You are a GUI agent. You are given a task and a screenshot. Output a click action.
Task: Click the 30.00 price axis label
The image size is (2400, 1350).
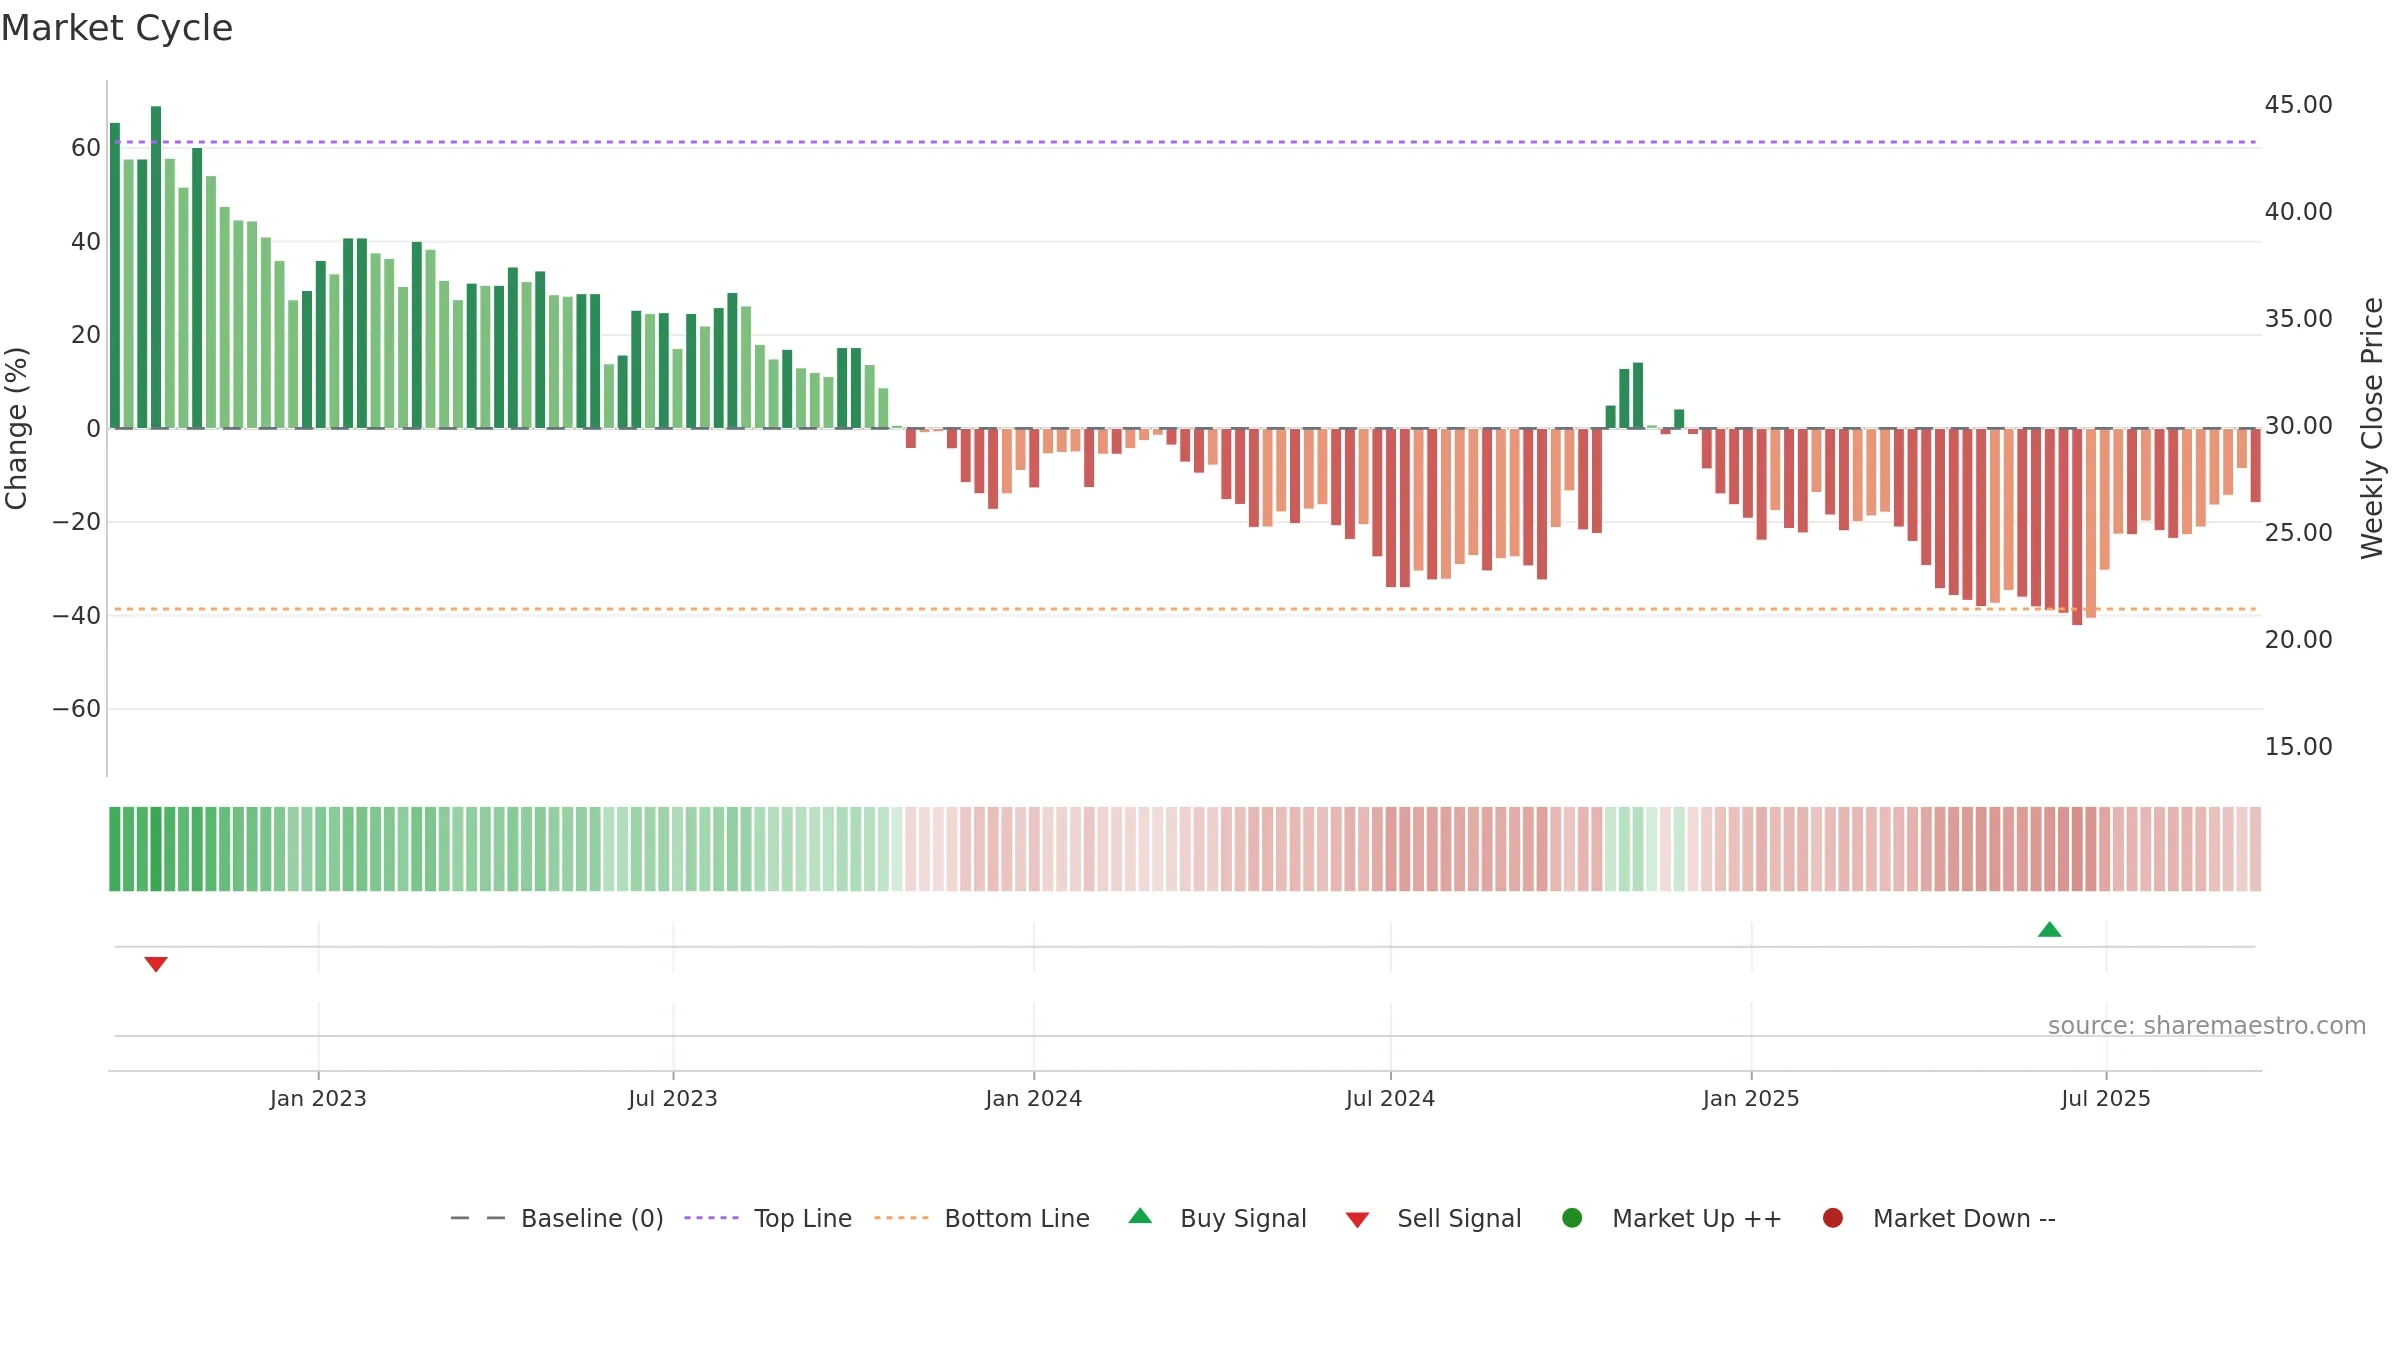click(x=2298, y=426)
